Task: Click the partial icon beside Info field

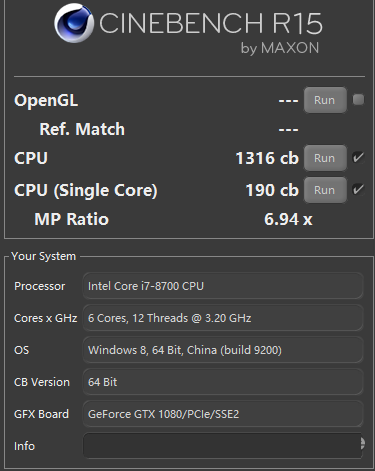Action: point(363,444)
